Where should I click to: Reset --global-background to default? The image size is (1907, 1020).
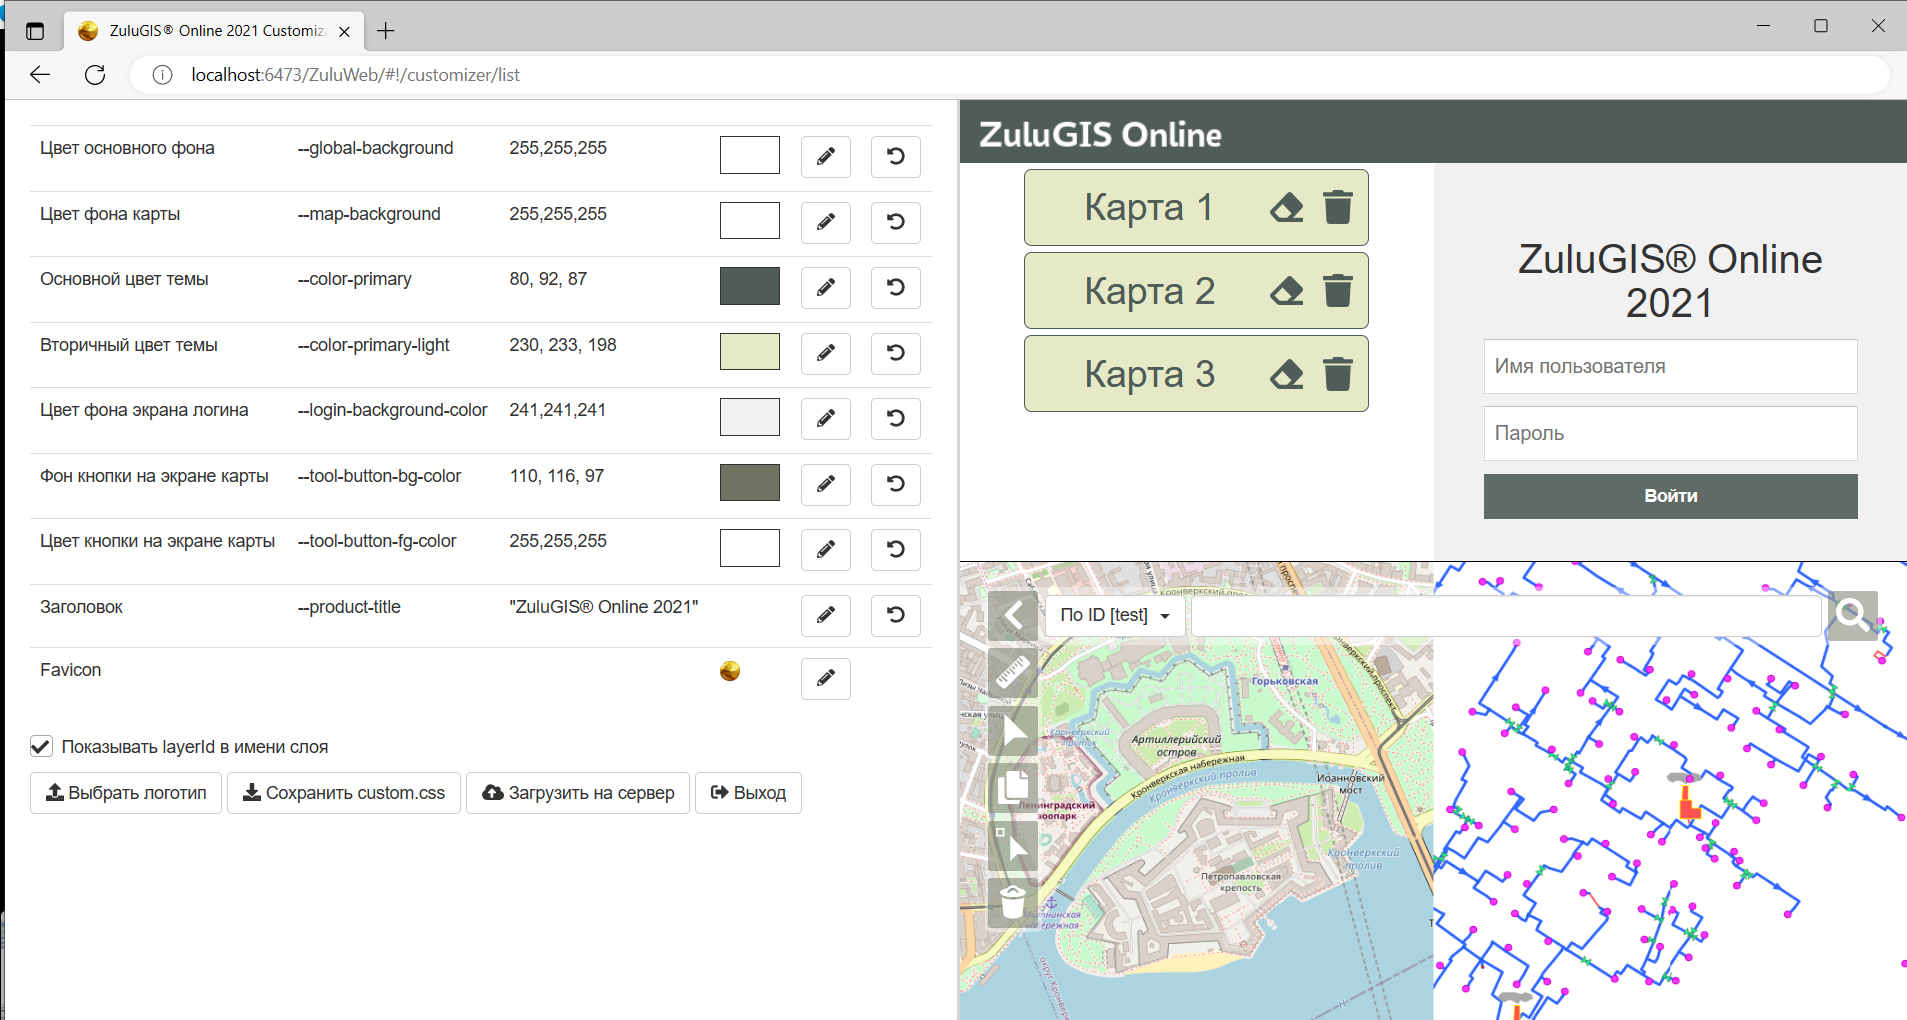click(x=895, y=157)
